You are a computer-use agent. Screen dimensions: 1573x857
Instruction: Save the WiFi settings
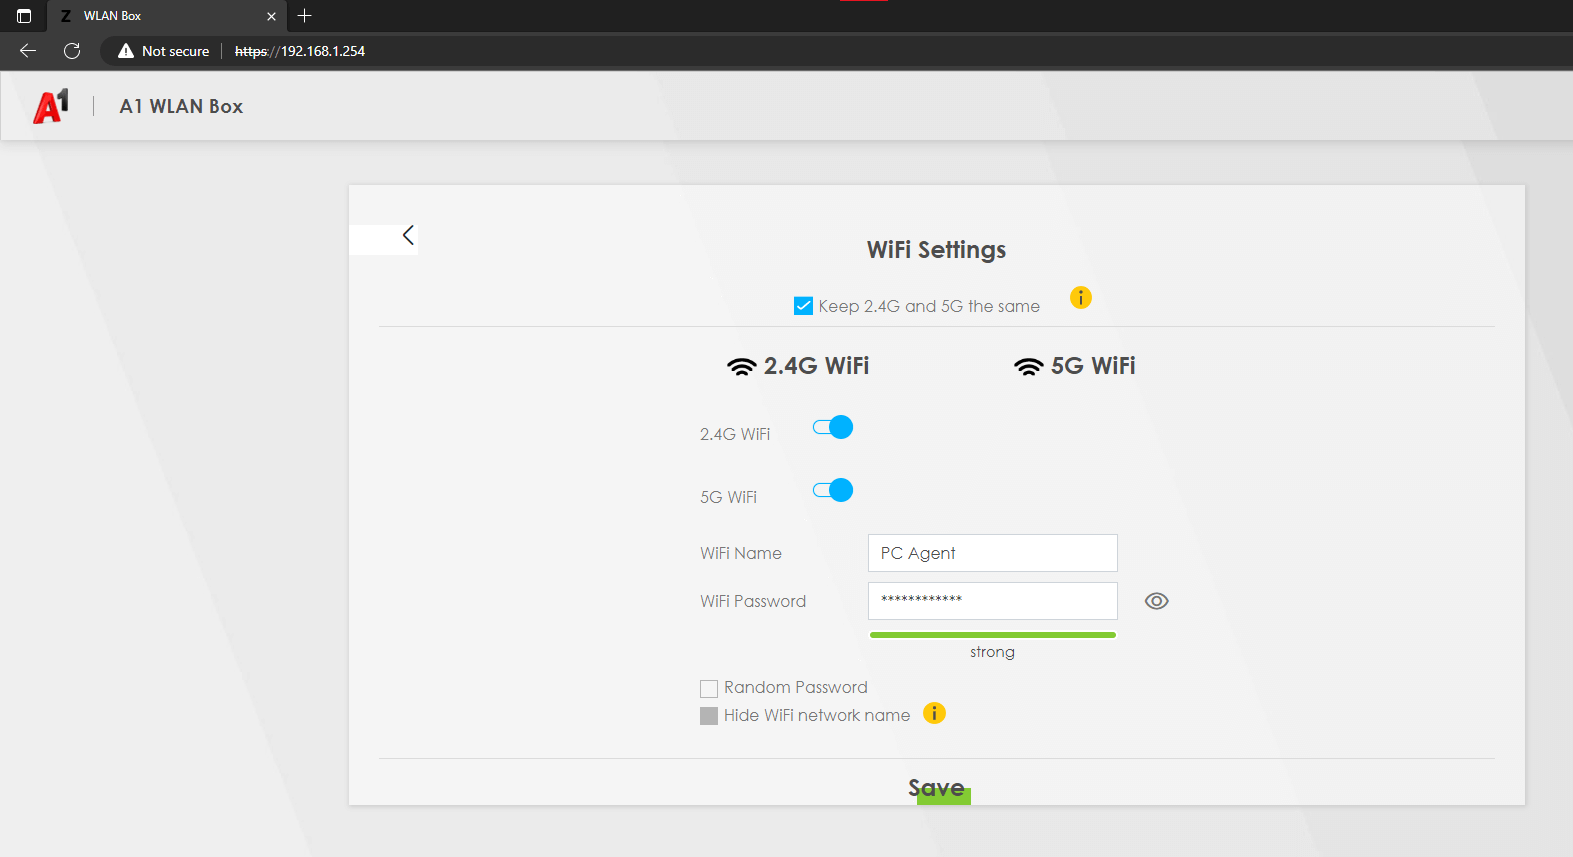tap(937, 788)
